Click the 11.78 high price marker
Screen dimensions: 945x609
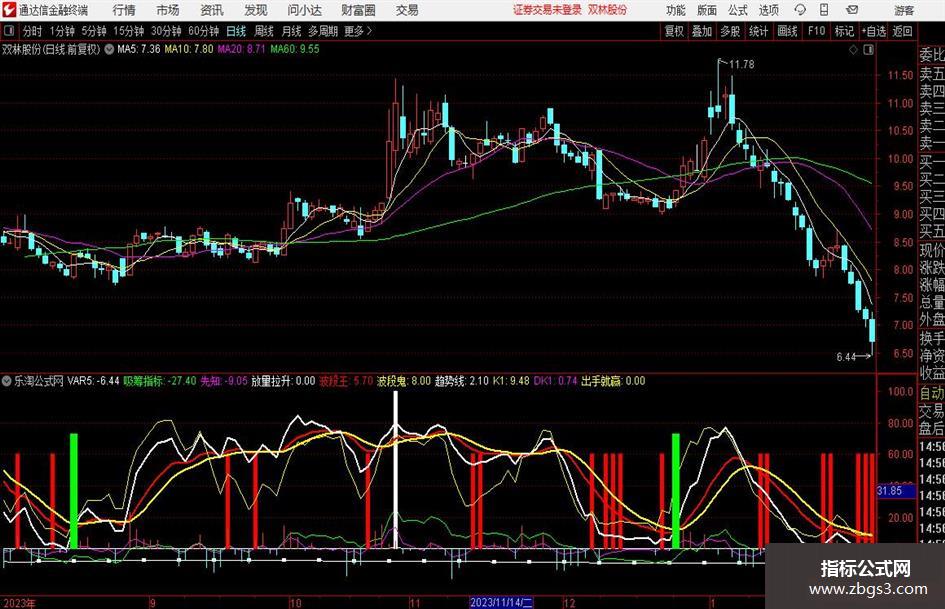tap(741, 64)
